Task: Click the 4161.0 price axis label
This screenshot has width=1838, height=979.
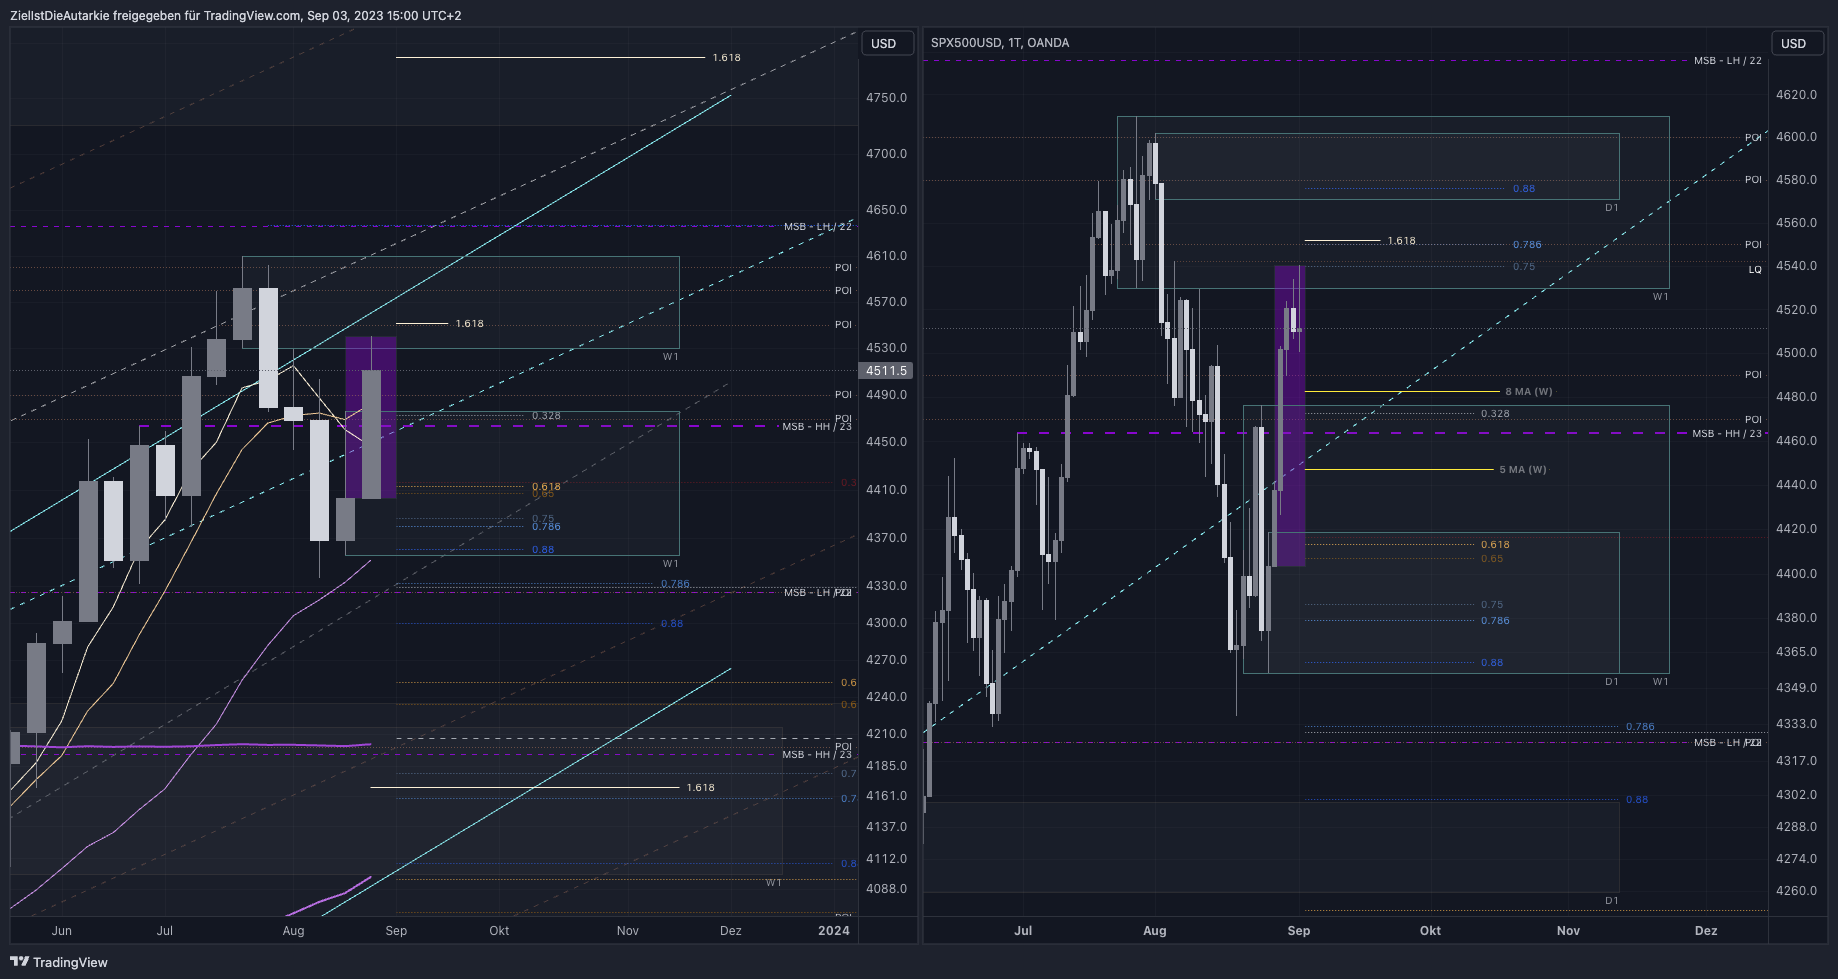Action: coord(887,796)
